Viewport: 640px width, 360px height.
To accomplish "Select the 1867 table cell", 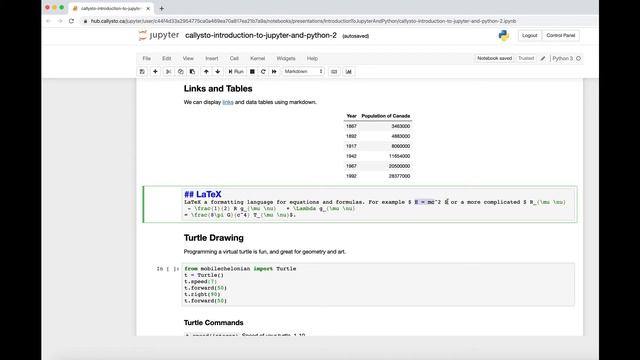I will click(351, 126).
